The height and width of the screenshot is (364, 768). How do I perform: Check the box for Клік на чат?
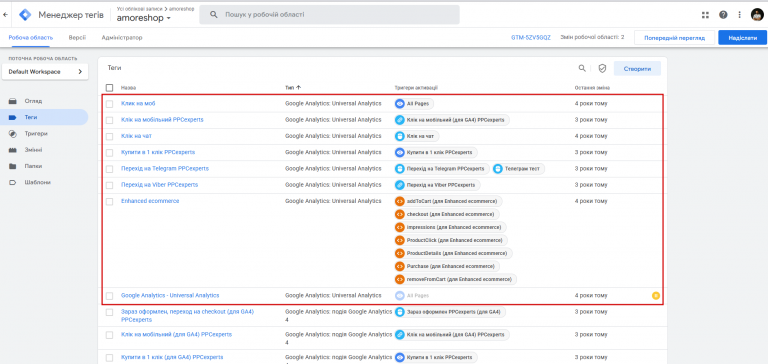pyautogui.click(x=109, y=136)
